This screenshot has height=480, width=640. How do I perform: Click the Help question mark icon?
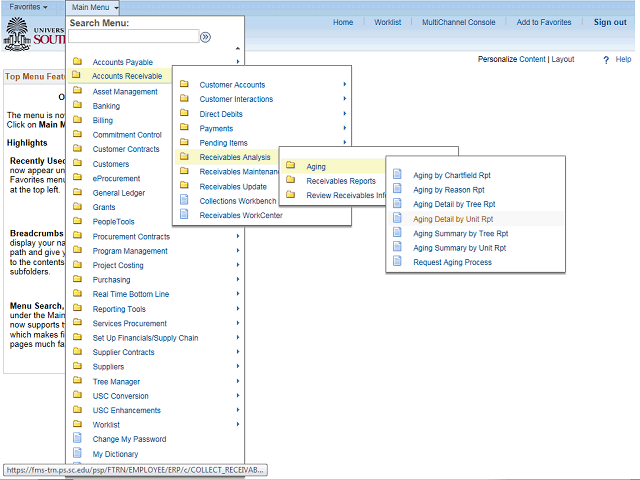(606, 60)
